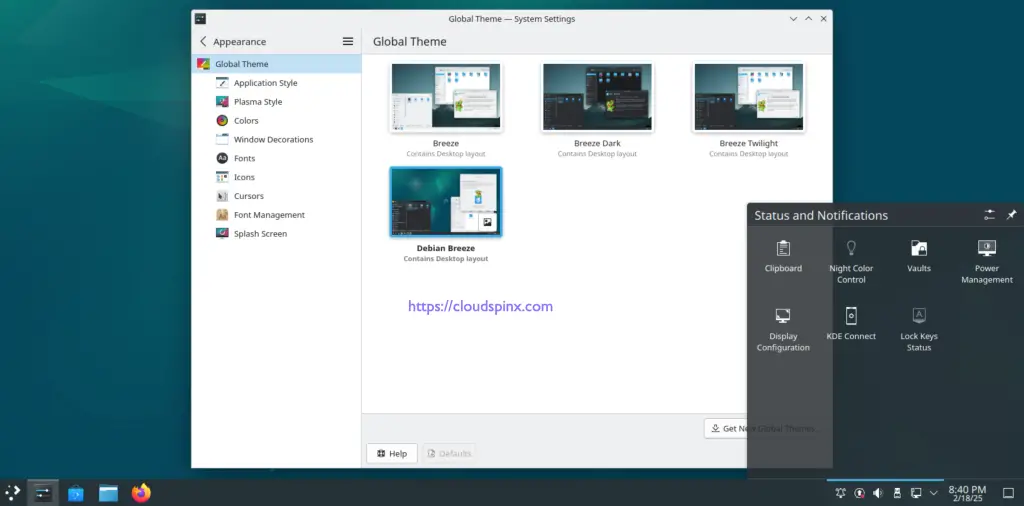Open Window Decorations settings
Image resolution: width=1024 pixels, height=506 pixels.
(276, 140)
